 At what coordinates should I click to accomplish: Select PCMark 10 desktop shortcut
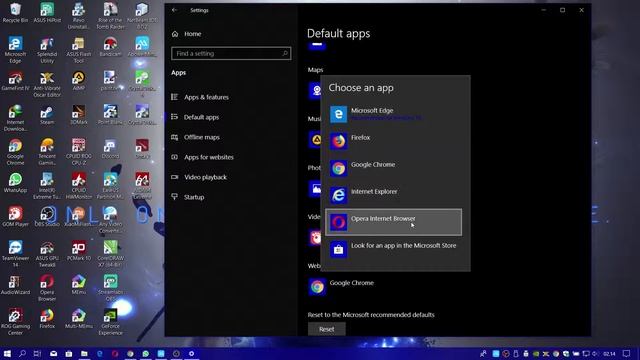(78, 251)
